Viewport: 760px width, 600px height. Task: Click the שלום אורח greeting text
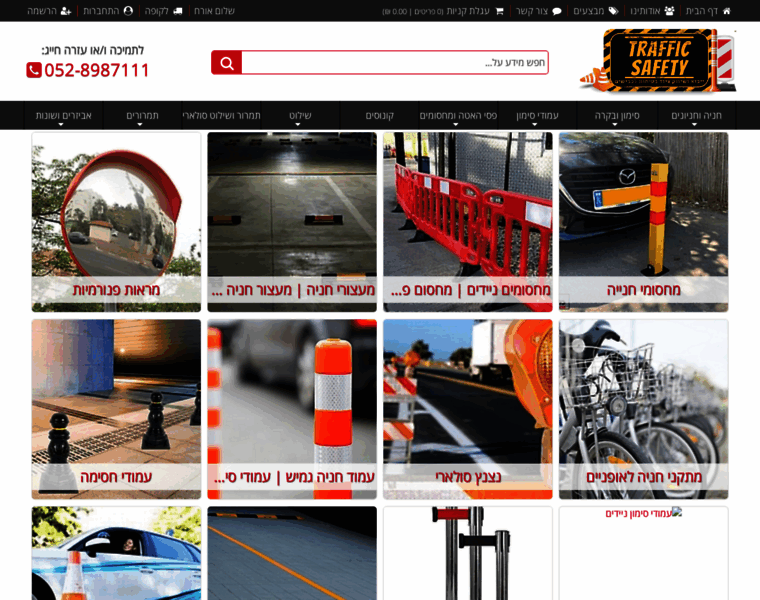(214, 11)
